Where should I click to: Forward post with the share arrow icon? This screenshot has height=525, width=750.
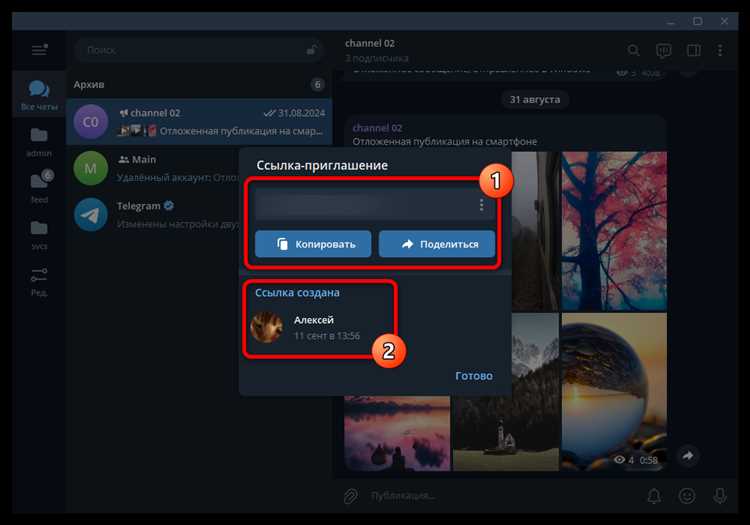pos(688,456)
